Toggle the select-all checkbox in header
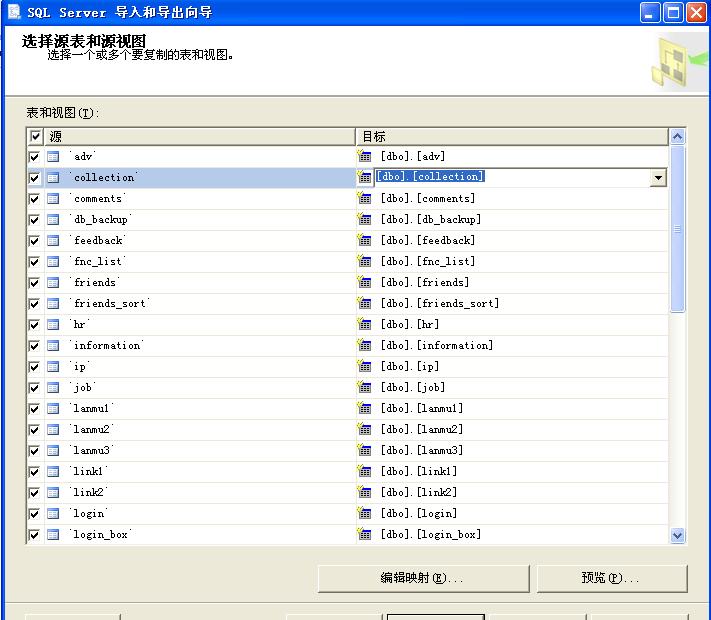The height and width of the screenshot is (620, 711). [x=36, y=137]
